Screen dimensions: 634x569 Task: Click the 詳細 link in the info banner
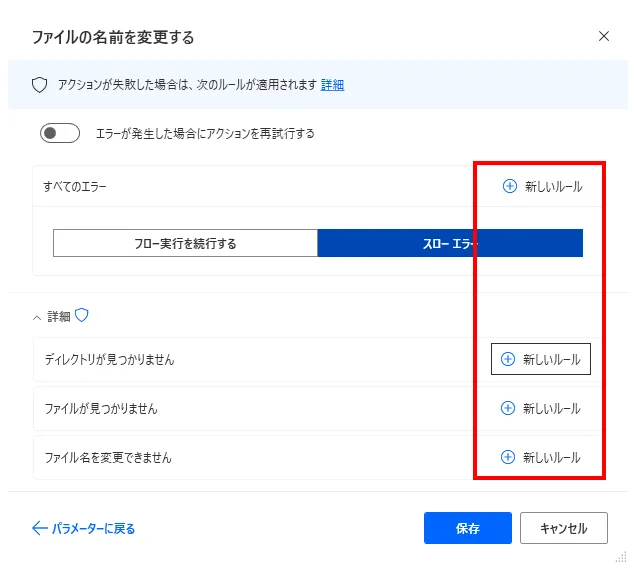[x=332, y=85]
